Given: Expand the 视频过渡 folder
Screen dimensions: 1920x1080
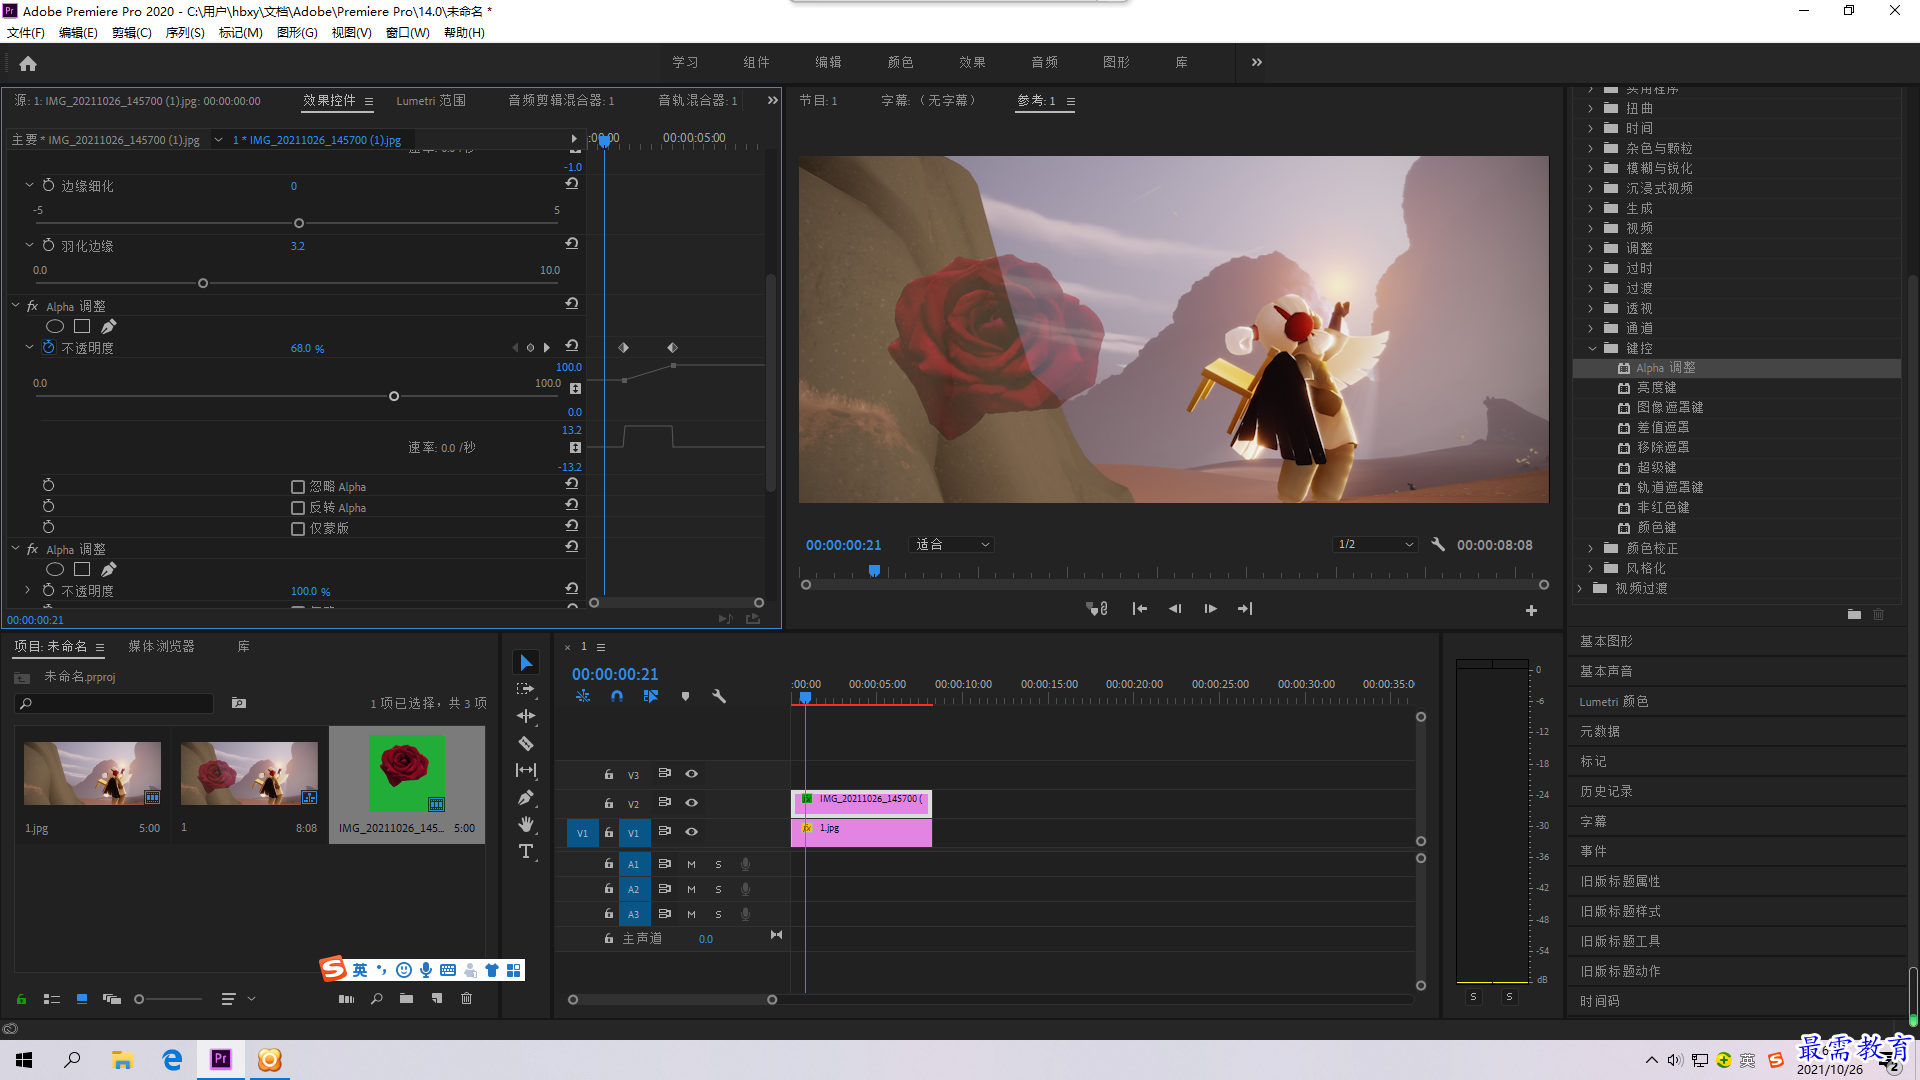Looking at the screenshot, I should (x=1580, y=588).
